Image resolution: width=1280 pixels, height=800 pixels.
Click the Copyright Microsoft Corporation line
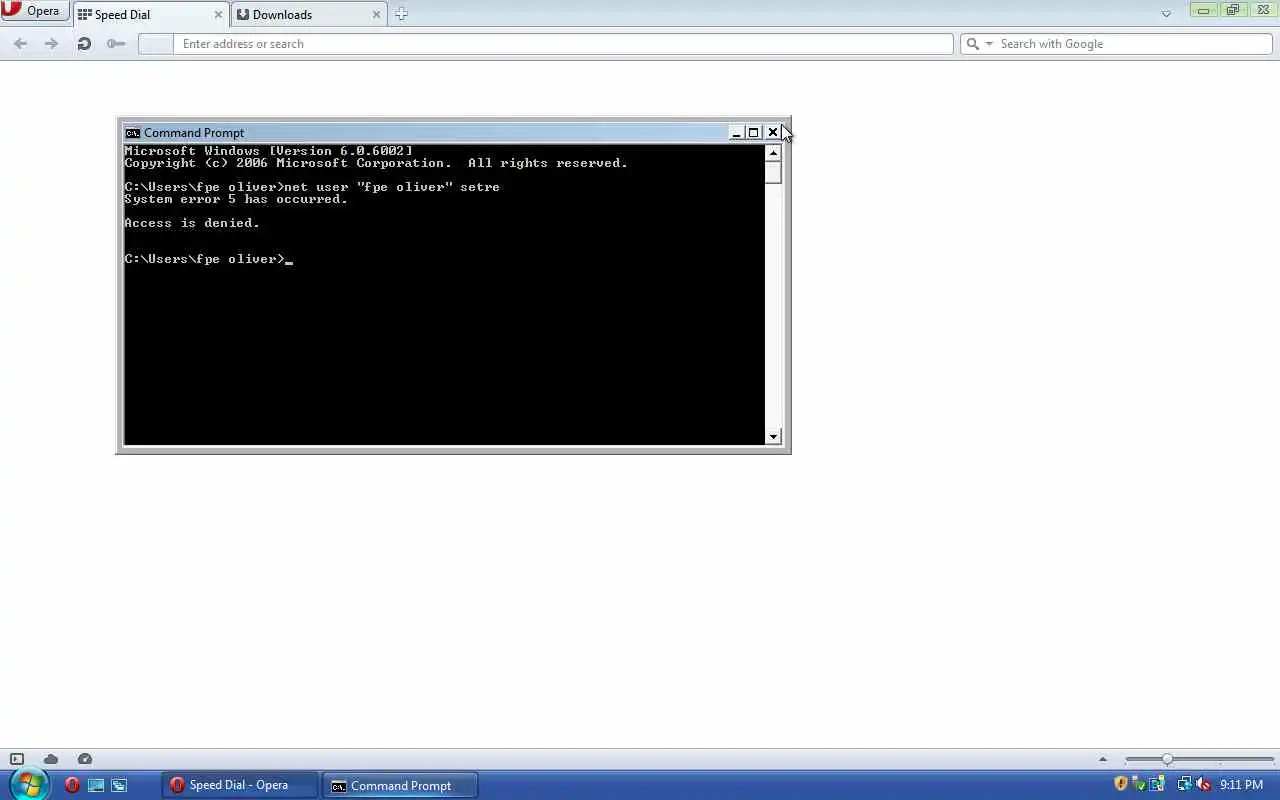click(376, 163)
